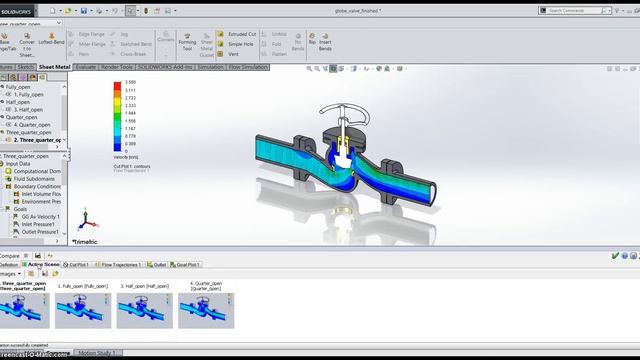Select the Fully_open configuration

click(x=18, y=87)
